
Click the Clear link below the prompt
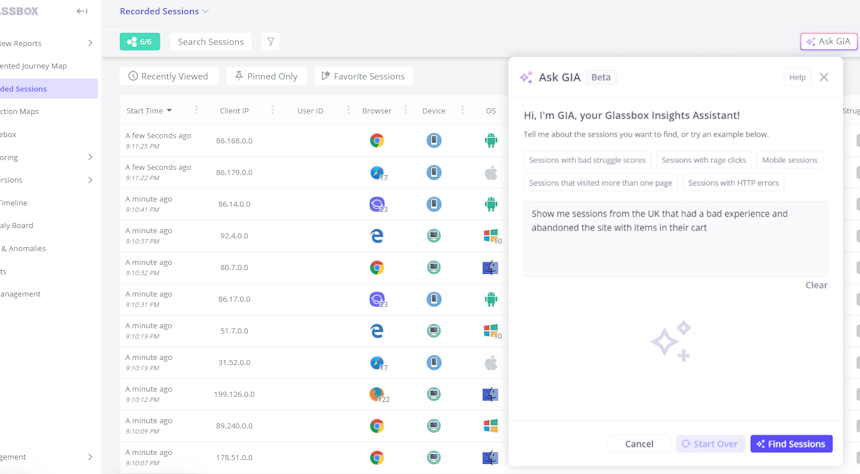click(x=816, y=285)
